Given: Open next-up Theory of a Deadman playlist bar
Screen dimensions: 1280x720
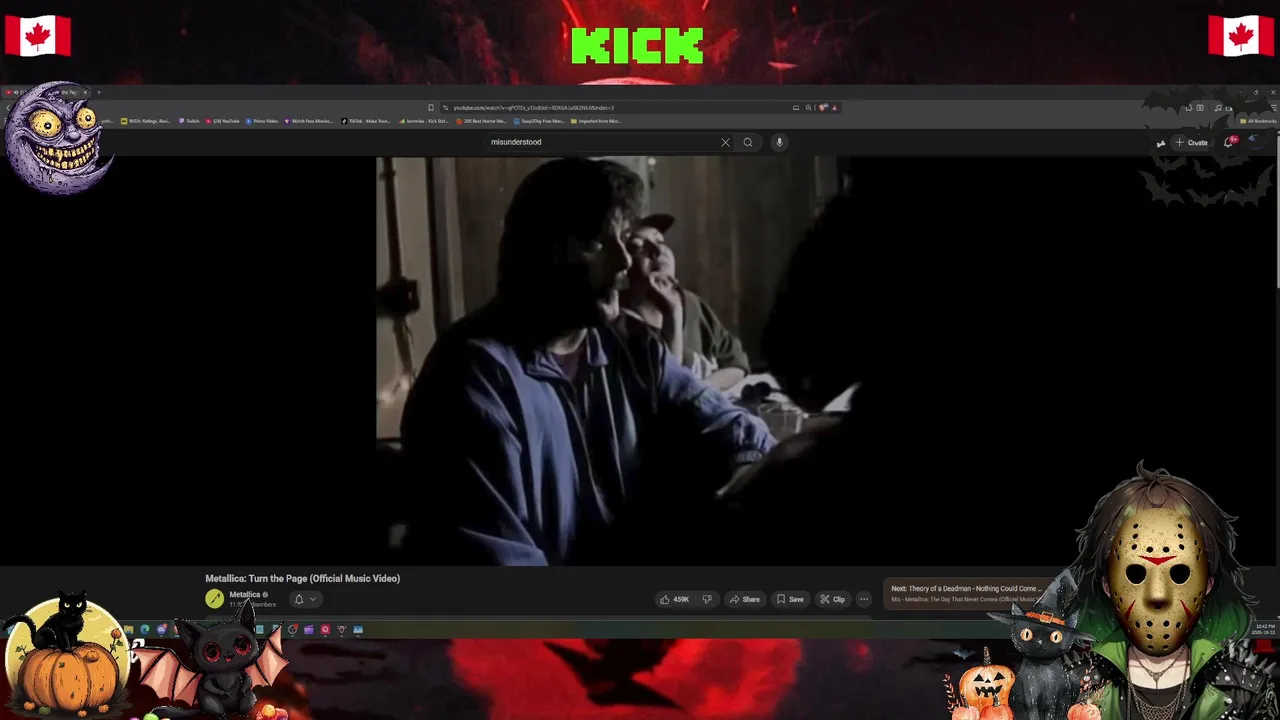Looking at the screenshot, I should point(965,594).
